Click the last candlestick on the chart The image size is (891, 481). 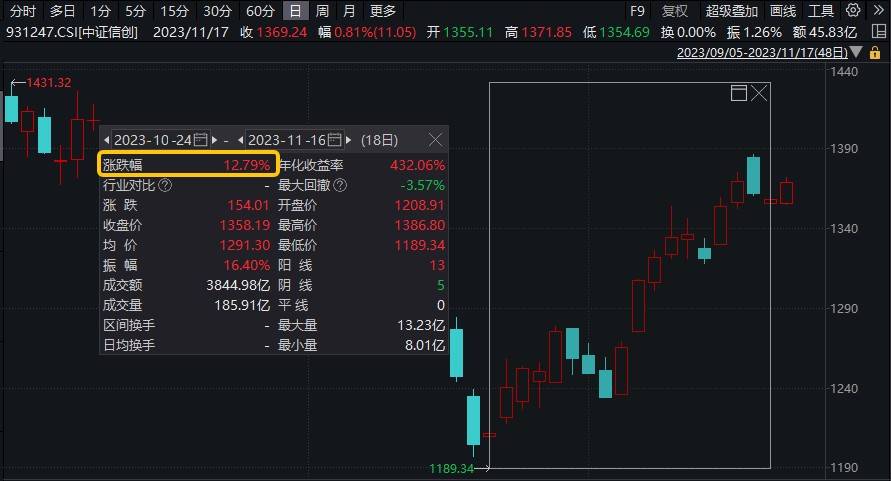tap(786, 192)
